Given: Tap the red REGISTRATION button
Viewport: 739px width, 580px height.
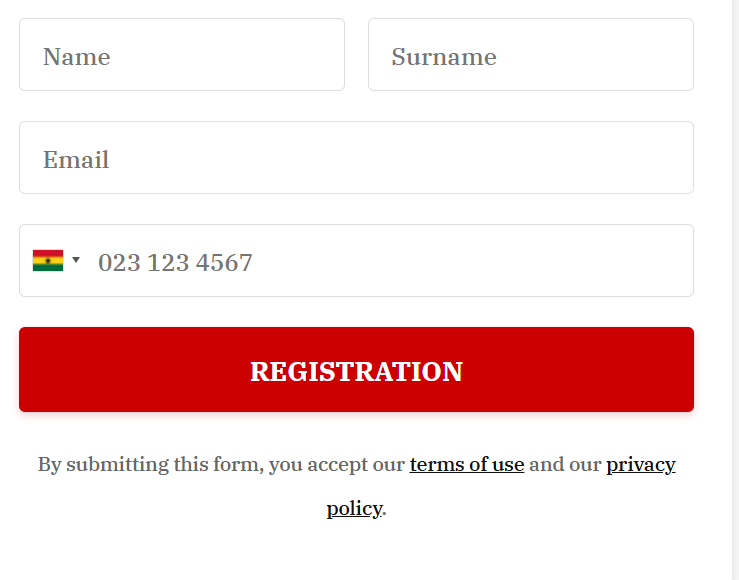Looking at the screenshot, I should pos(356,369).
